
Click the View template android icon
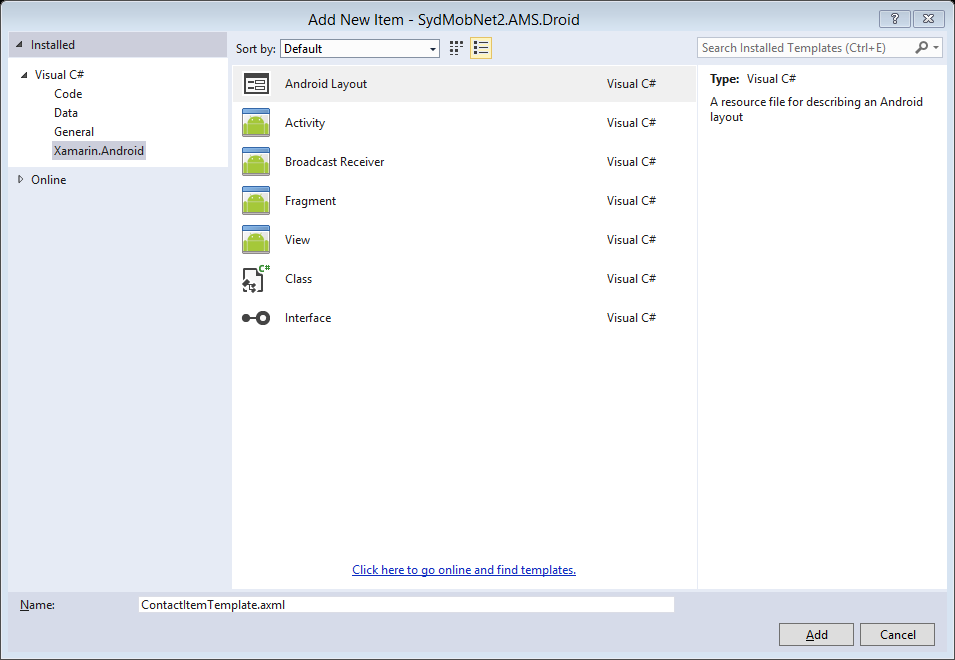point(256,239)
